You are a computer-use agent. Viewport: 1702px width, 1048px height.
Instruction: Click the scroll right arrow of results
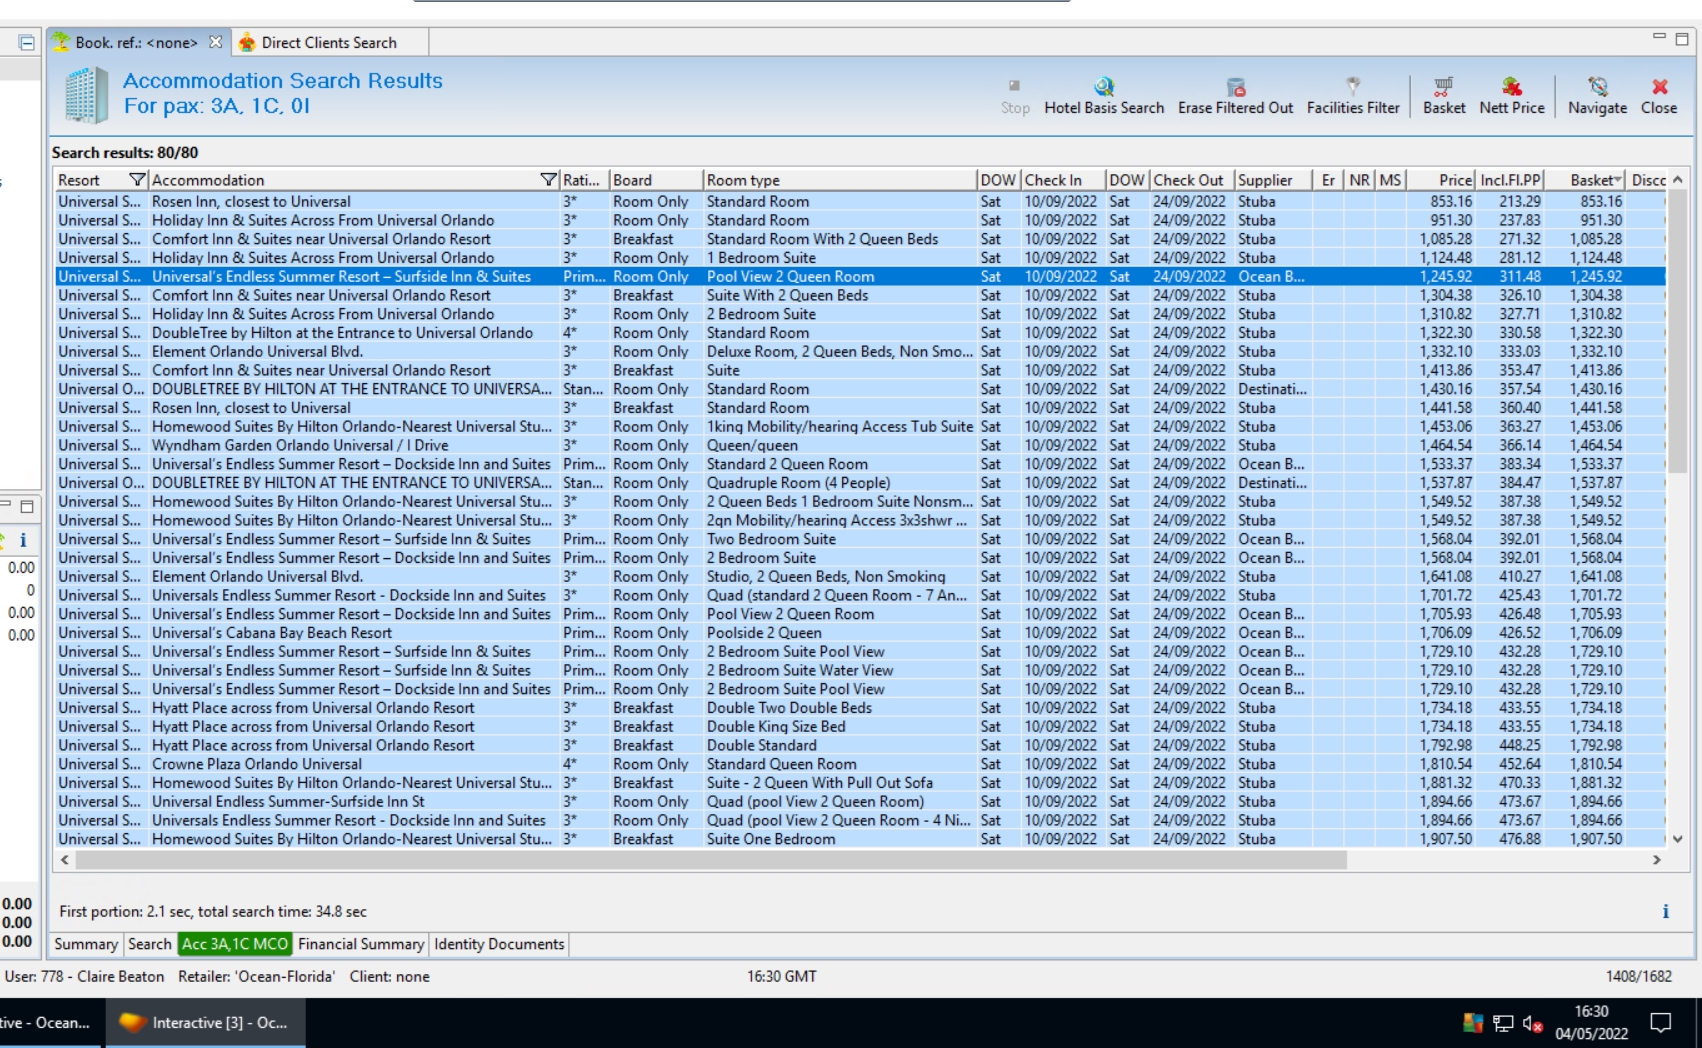pyautogui.click(x=1656, y=859)
